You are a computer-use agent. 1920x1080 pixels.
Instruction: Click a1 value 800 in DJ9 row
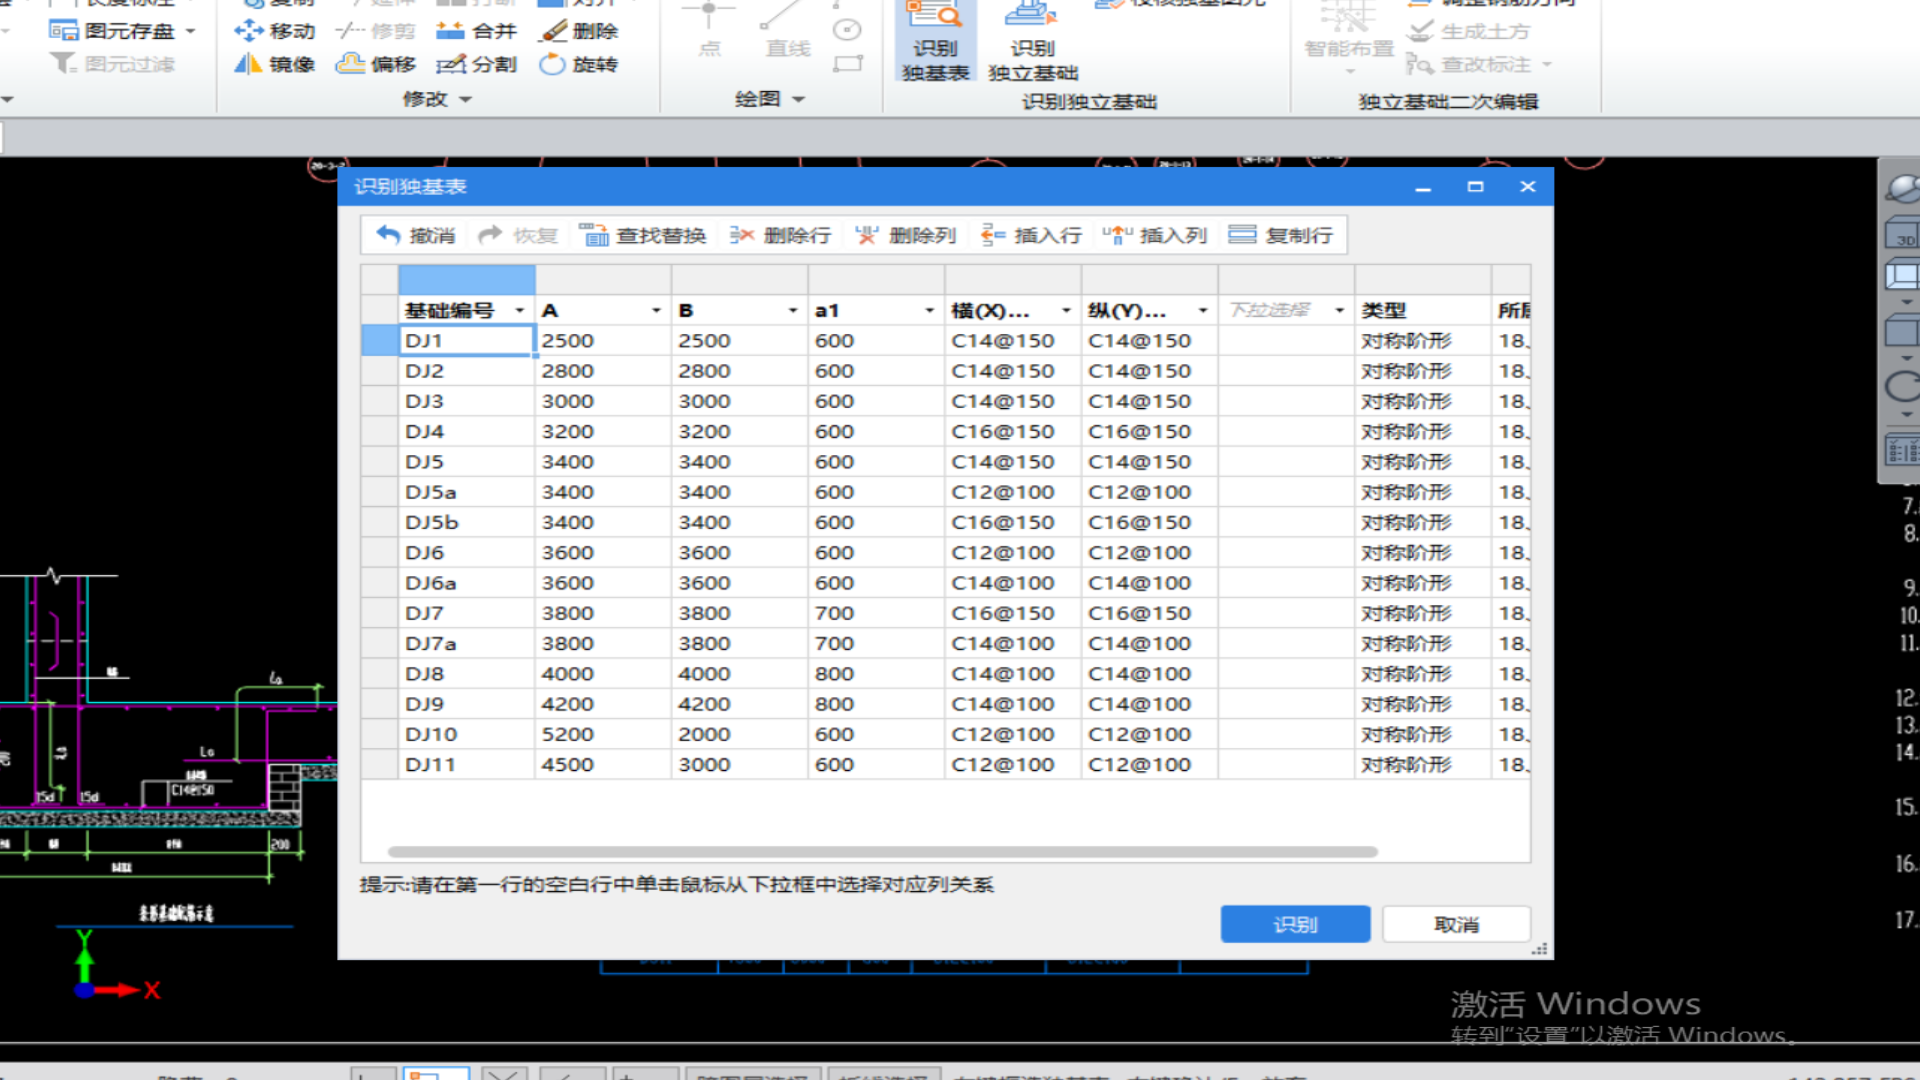876,704
